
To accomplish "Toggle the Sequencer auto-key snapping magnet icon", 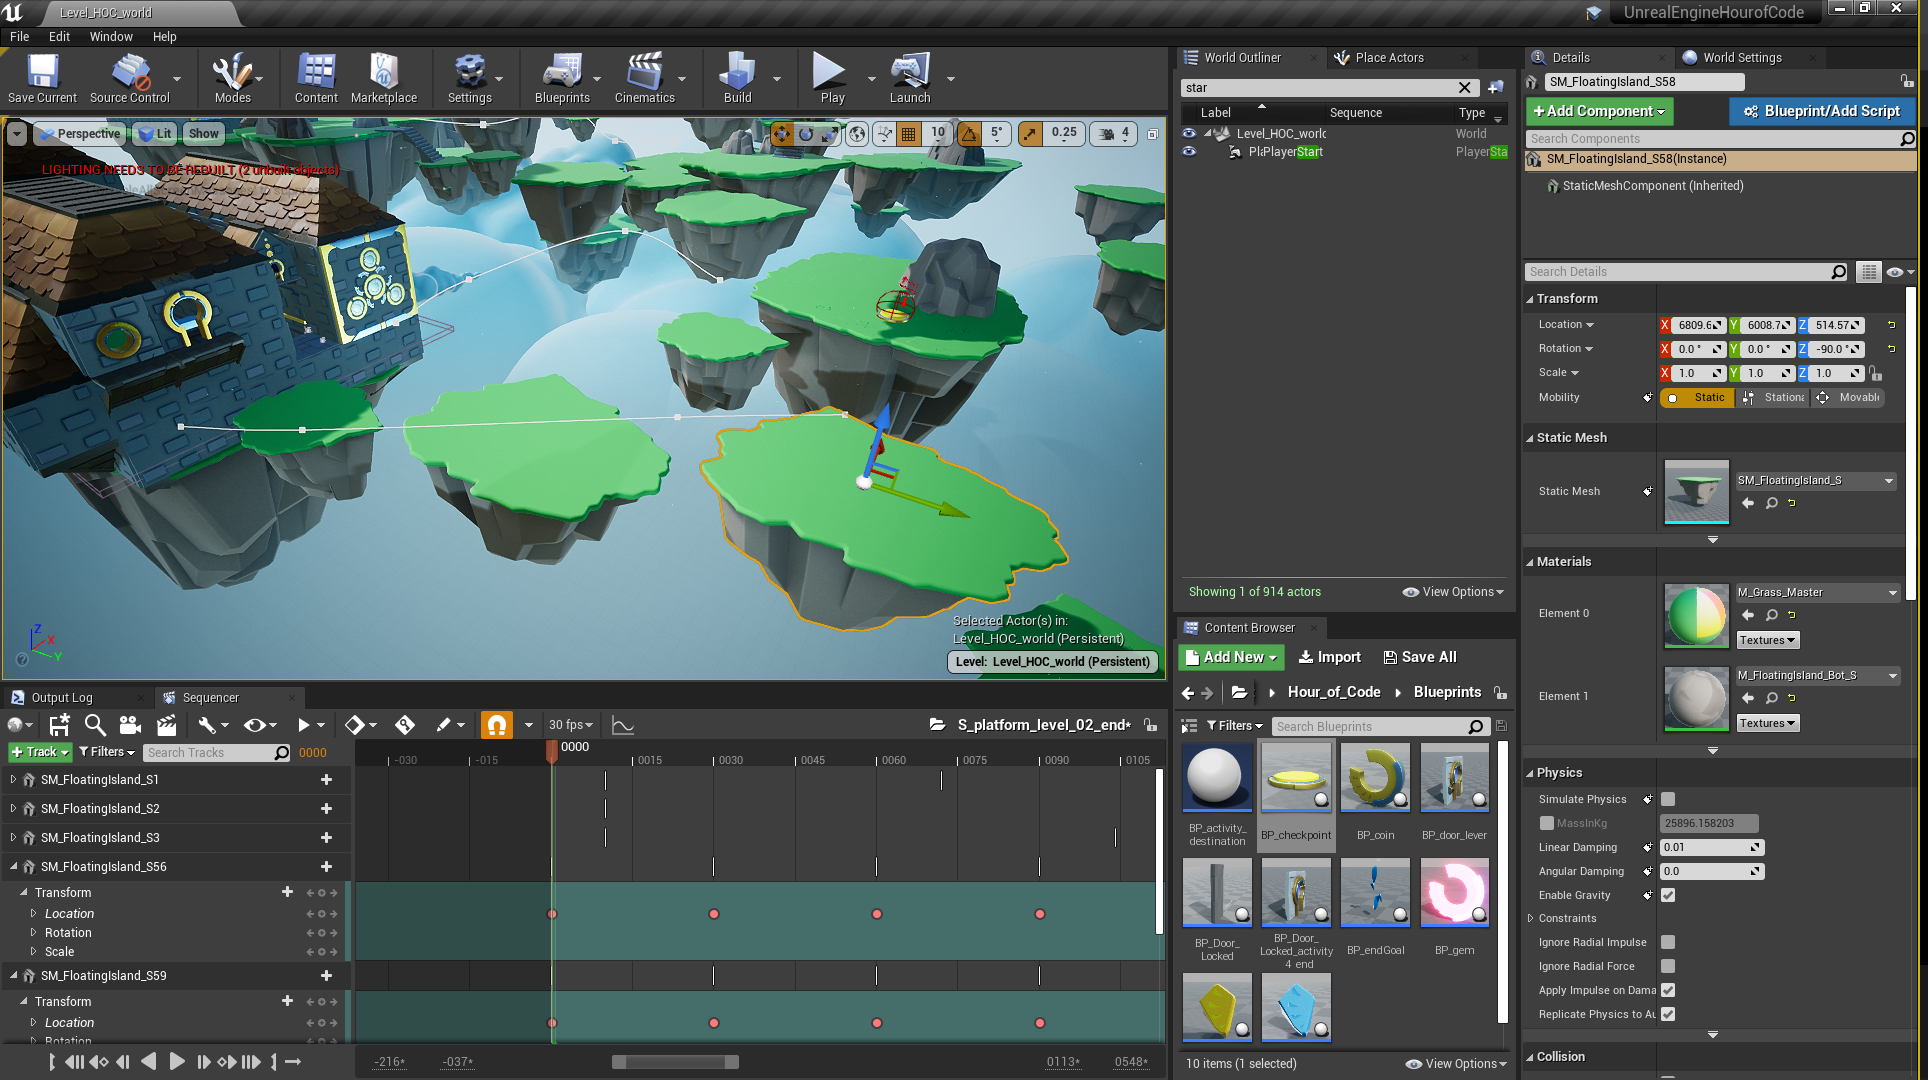I will coord(496,725).
